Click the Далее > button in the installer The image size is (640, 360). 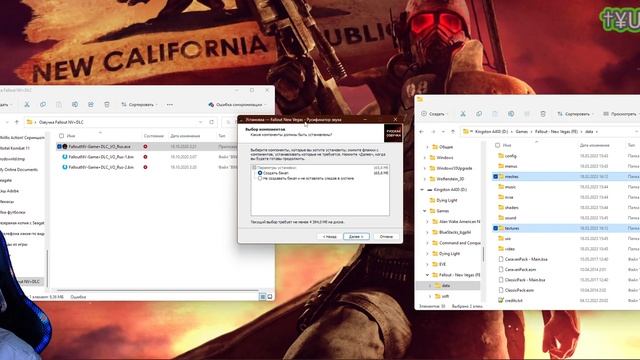[x=356, y=236]
